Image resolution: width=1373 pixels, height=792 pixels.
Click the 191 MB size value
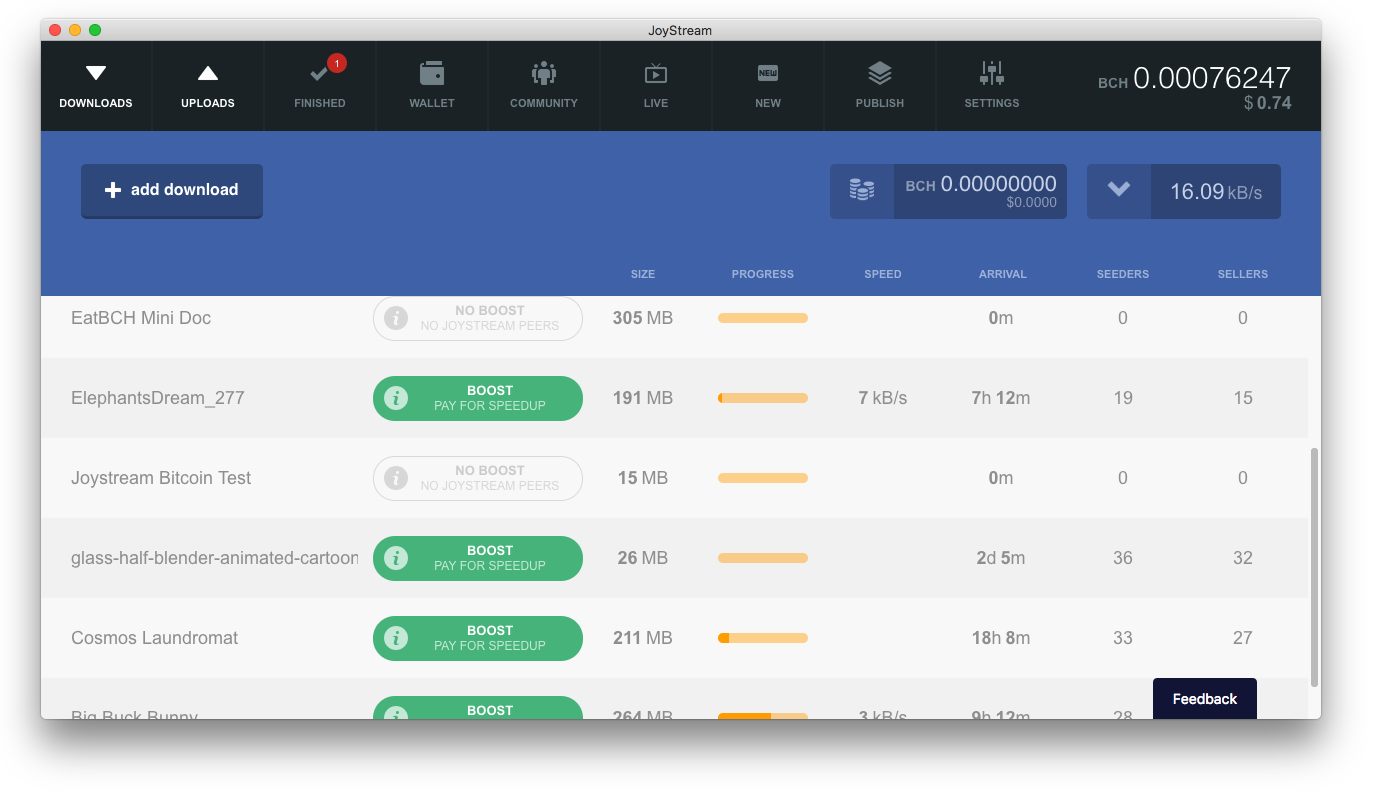point(643,398)
